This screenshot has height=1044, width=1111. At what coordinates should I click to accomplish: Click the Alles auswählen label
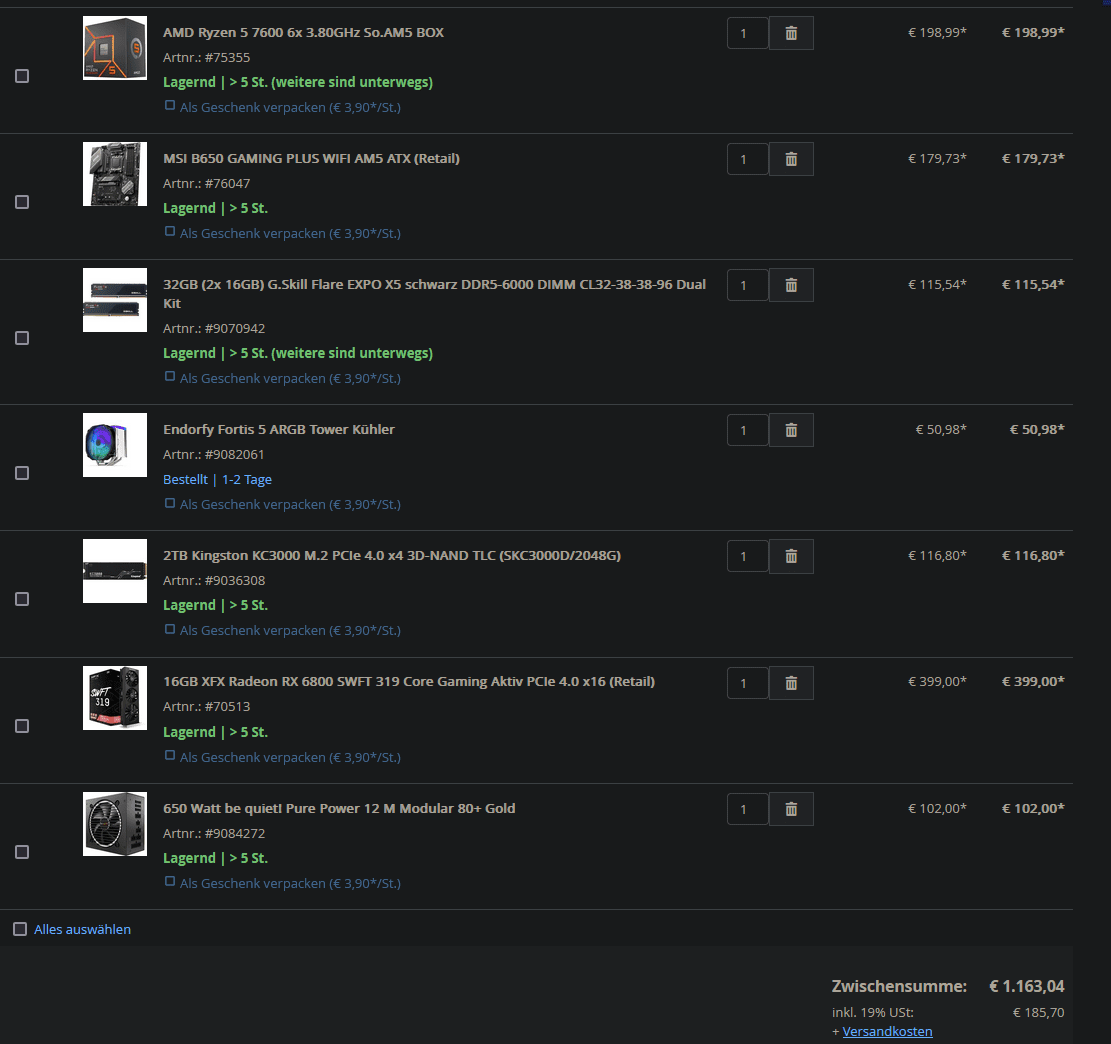(82, 929)
